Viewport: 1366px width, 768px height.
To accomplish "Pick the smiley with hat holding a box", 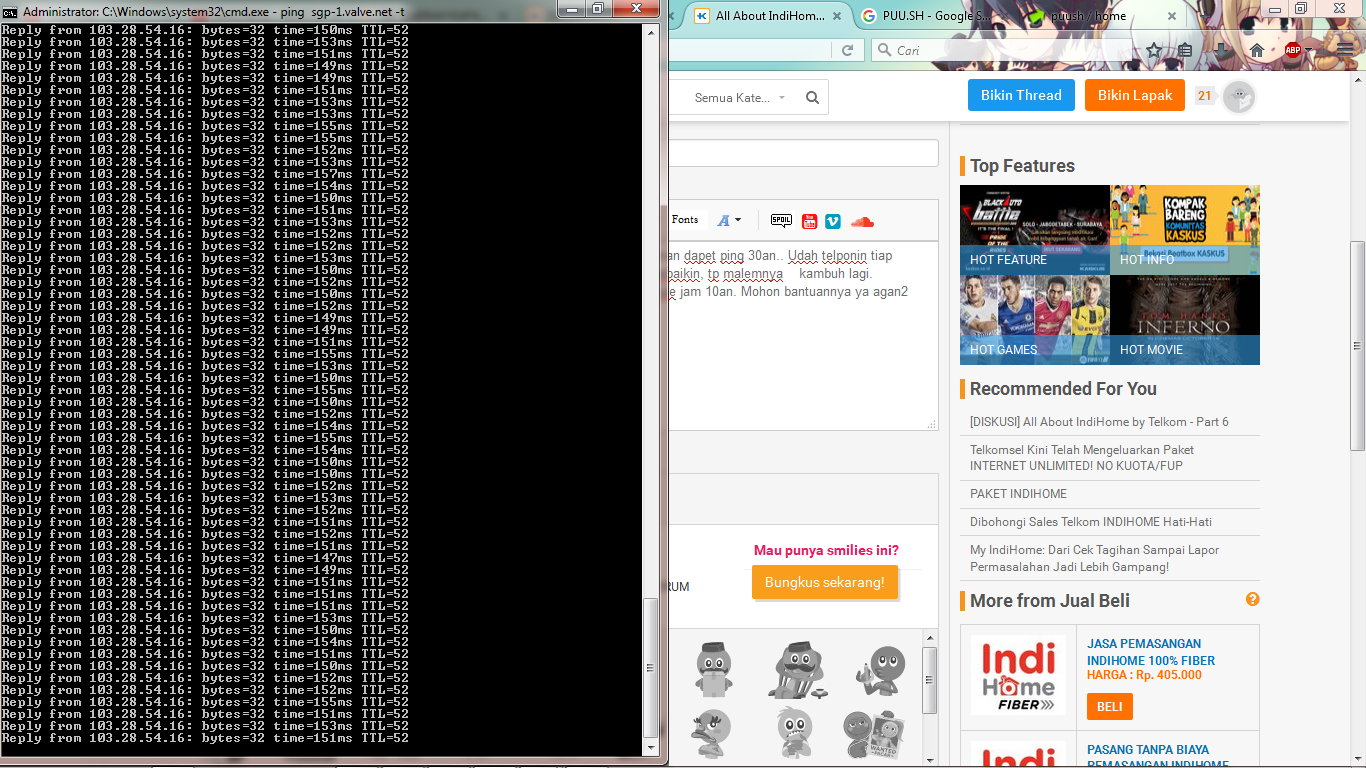I will click(713, 669).
